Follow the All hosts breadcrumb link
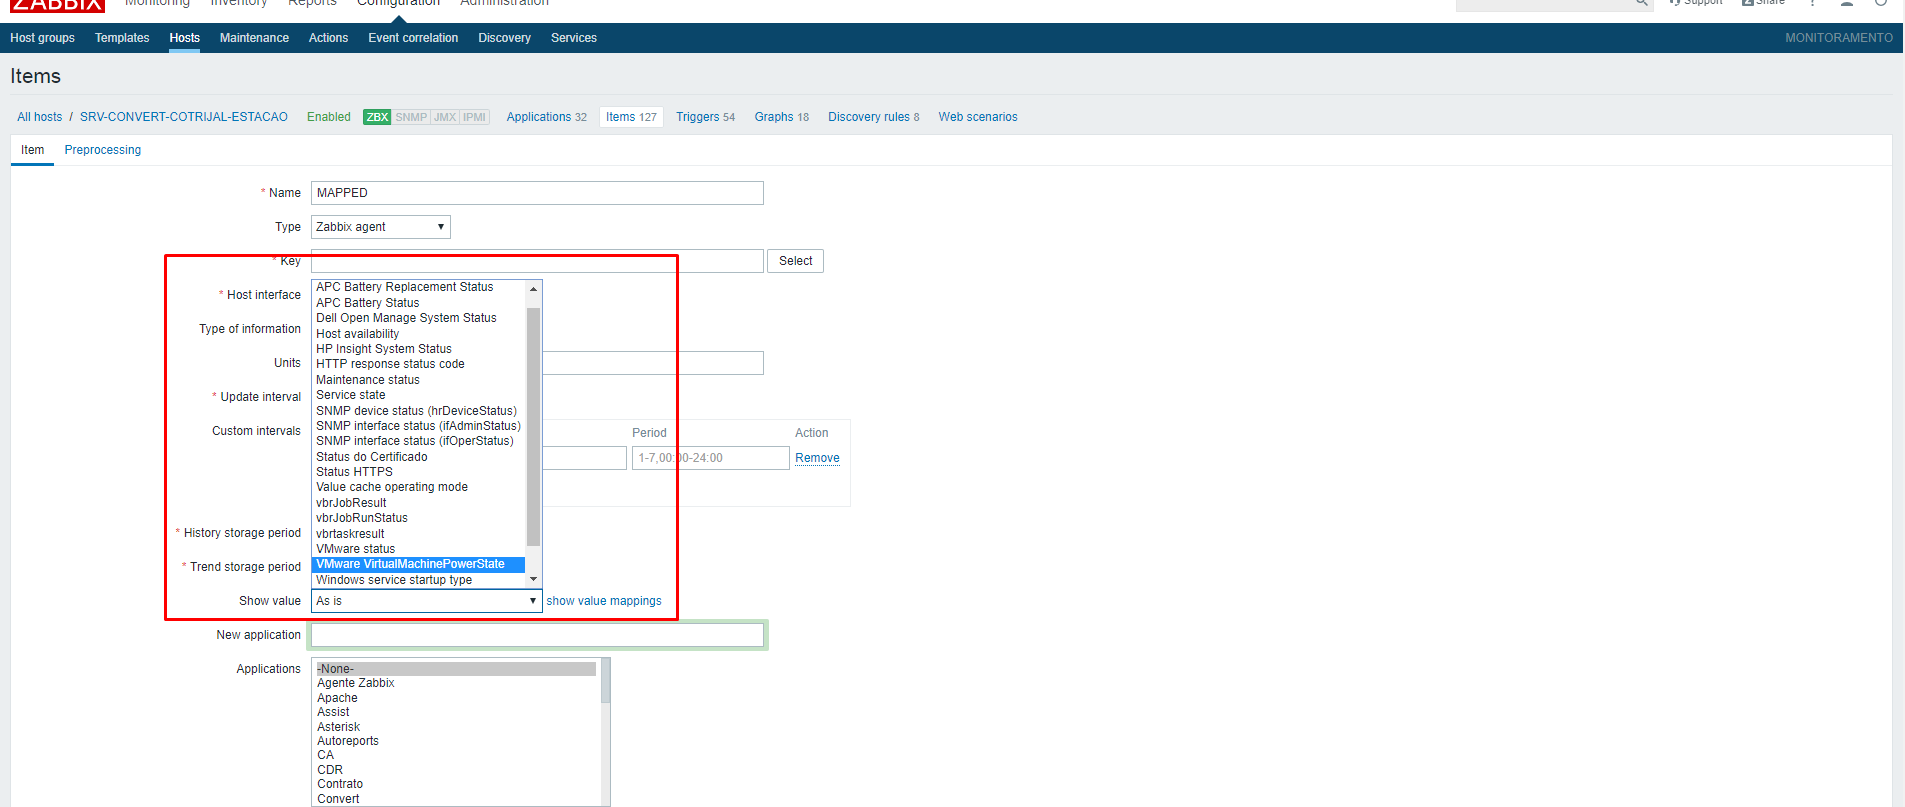Viewport: 1905px width, 807px height. pos(39,117)
